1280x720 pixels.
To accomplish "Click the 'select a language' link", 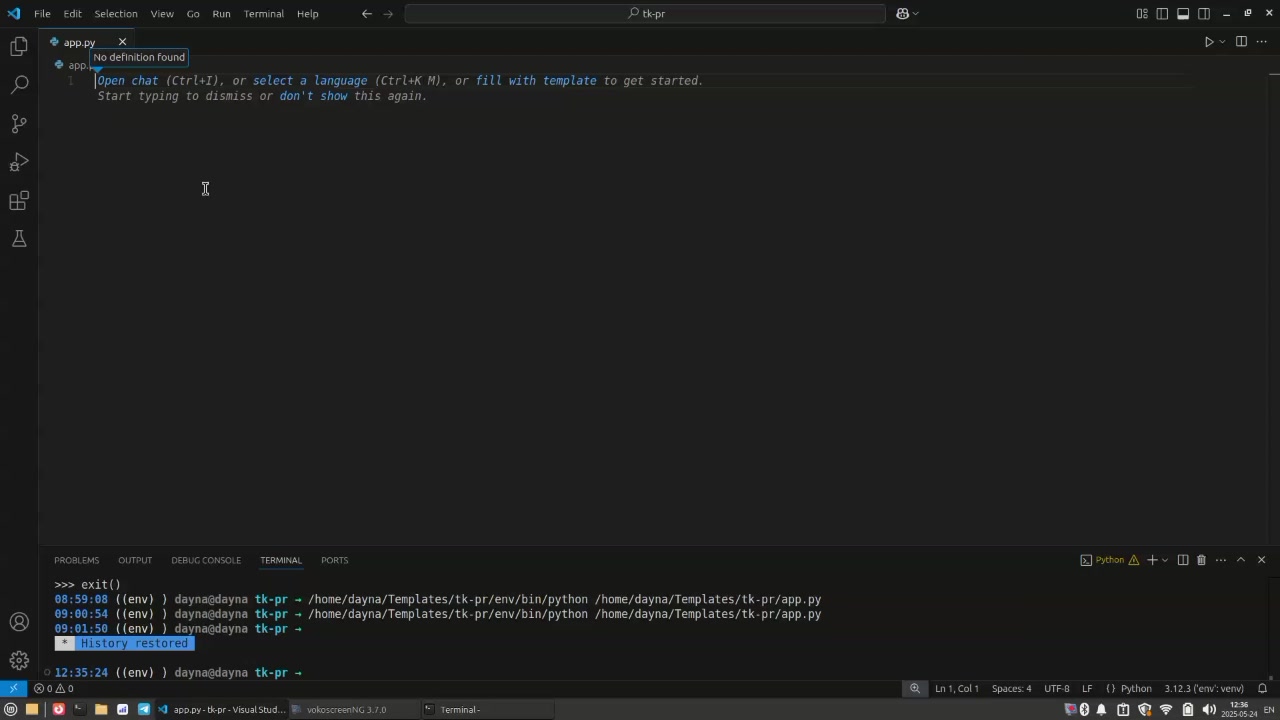I will pyautogui.click(x=310, y=81).
